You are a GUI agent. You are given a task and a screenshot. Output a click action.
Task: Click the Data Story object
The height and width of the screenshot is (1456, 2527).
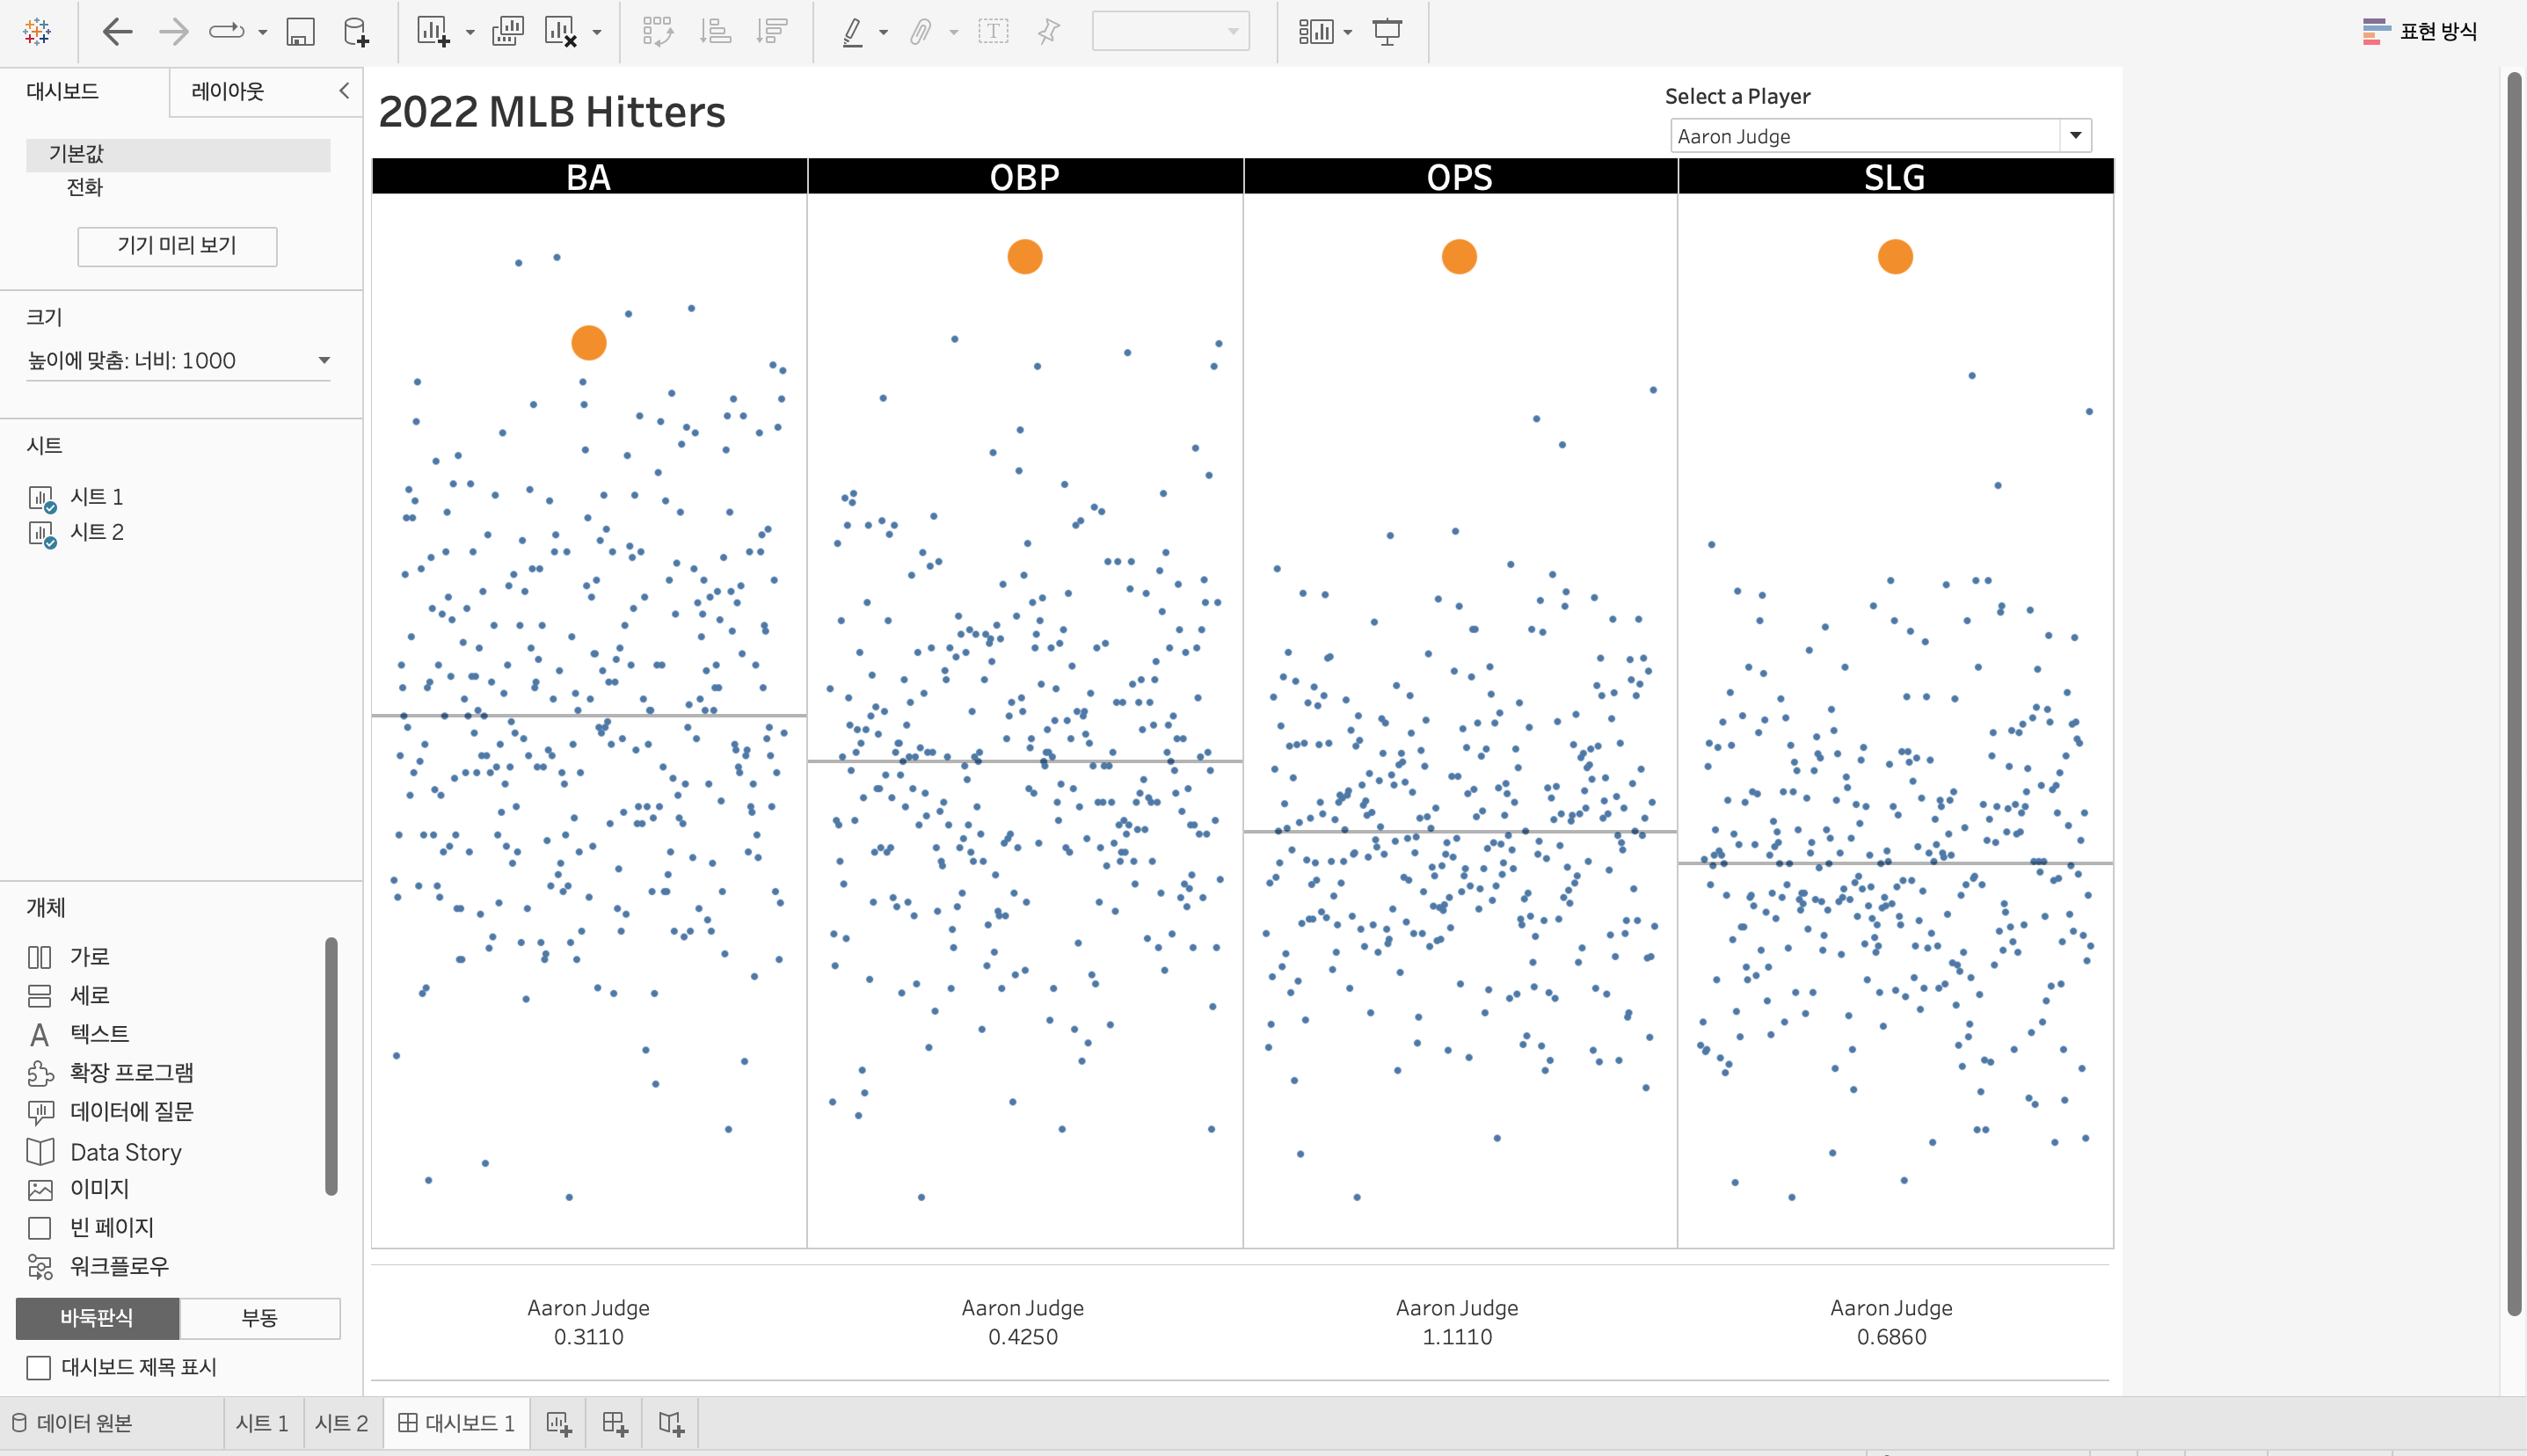[105, 1152]
